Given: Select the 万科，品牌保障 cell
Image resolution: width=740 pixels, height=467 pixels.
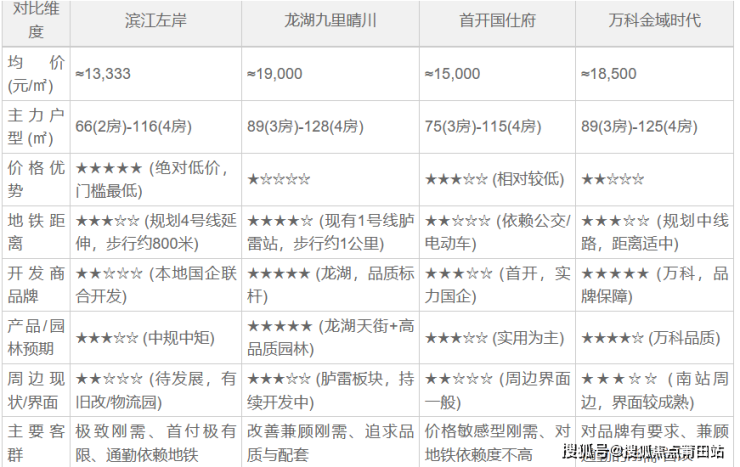Looking at the screenshot, I should (x=655, y=285).
